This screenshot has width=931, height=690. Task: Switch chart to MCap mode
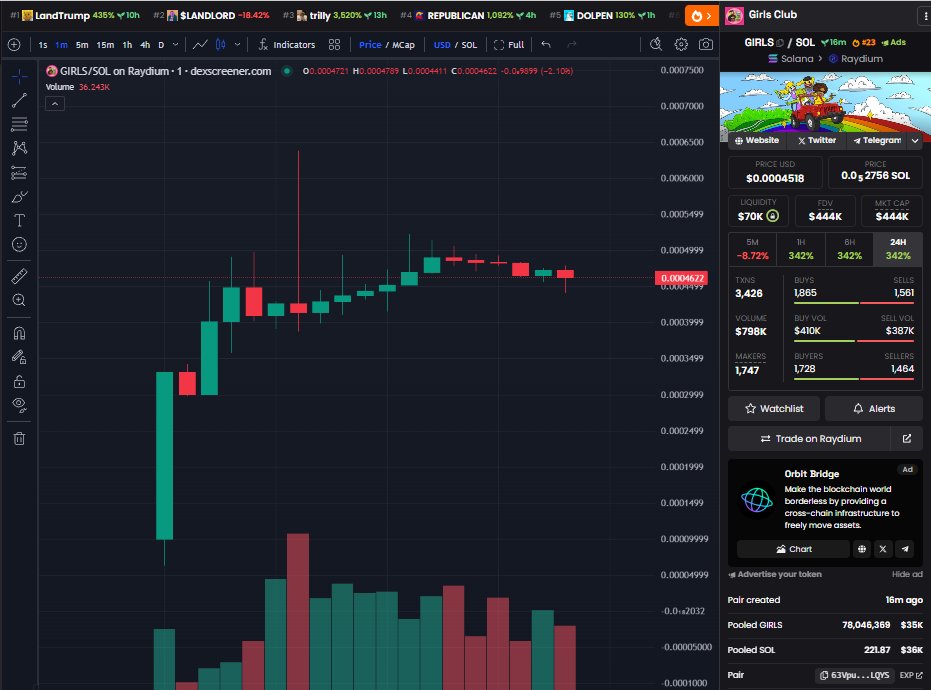(403, 45)
